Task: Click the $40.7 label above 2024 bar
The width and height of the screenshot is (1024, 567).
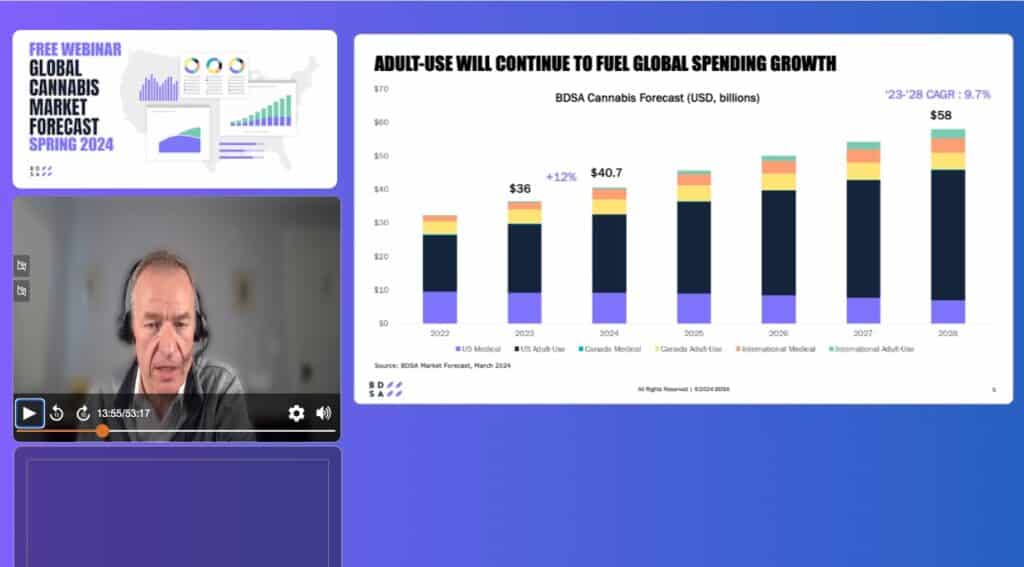Action: click(606, 173)
